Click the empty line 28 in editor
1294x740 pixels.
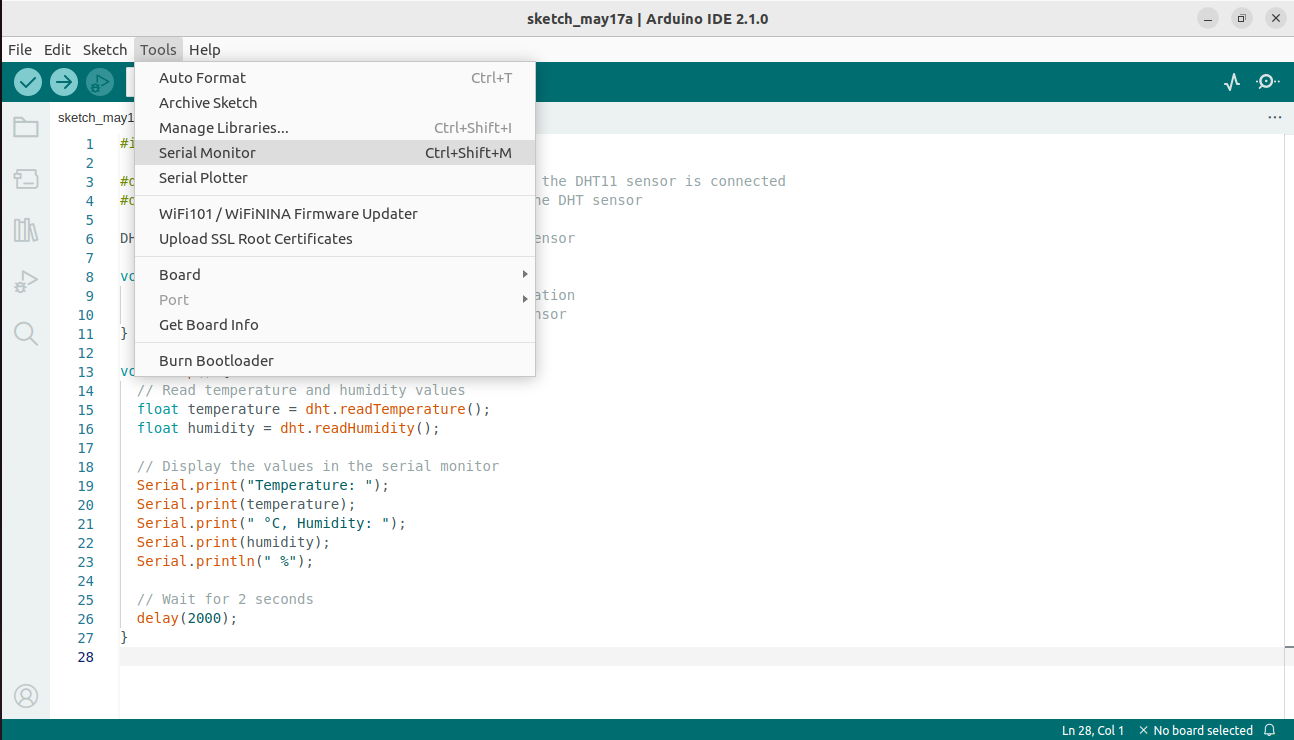(x=700, y=657)
